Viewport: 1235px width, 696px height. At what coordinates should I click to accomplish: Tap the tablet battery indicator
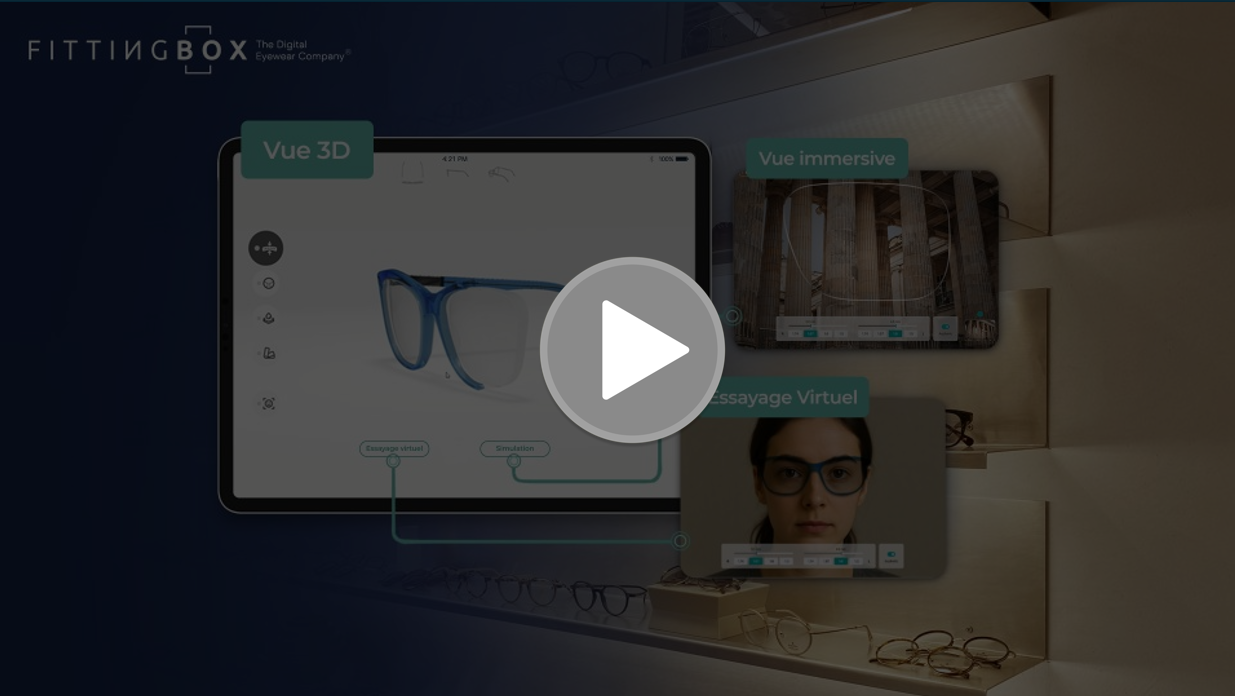[x=681, y=159]
